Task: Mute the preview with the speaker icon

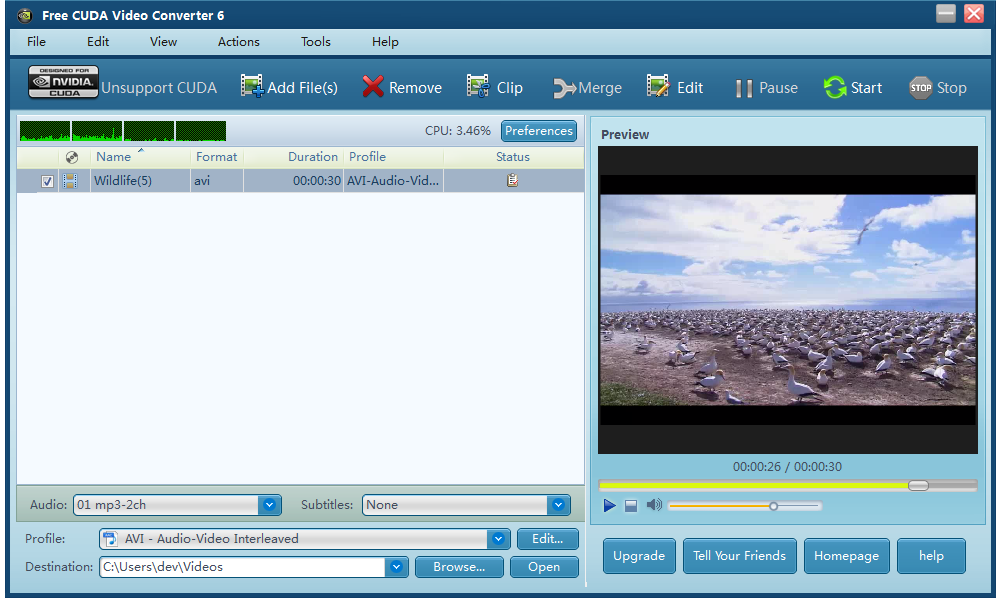Action: pyautogui.click(x=654, y=505)
